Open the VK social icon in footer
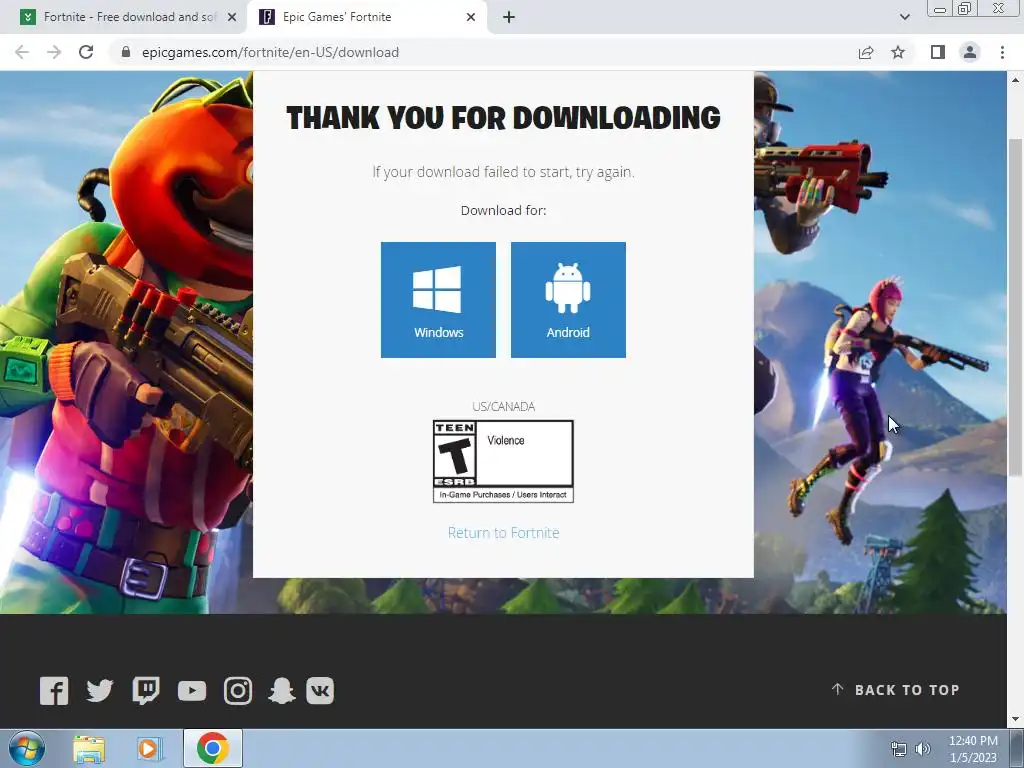This screenshot has width=1024, height=768. (320, 691)
